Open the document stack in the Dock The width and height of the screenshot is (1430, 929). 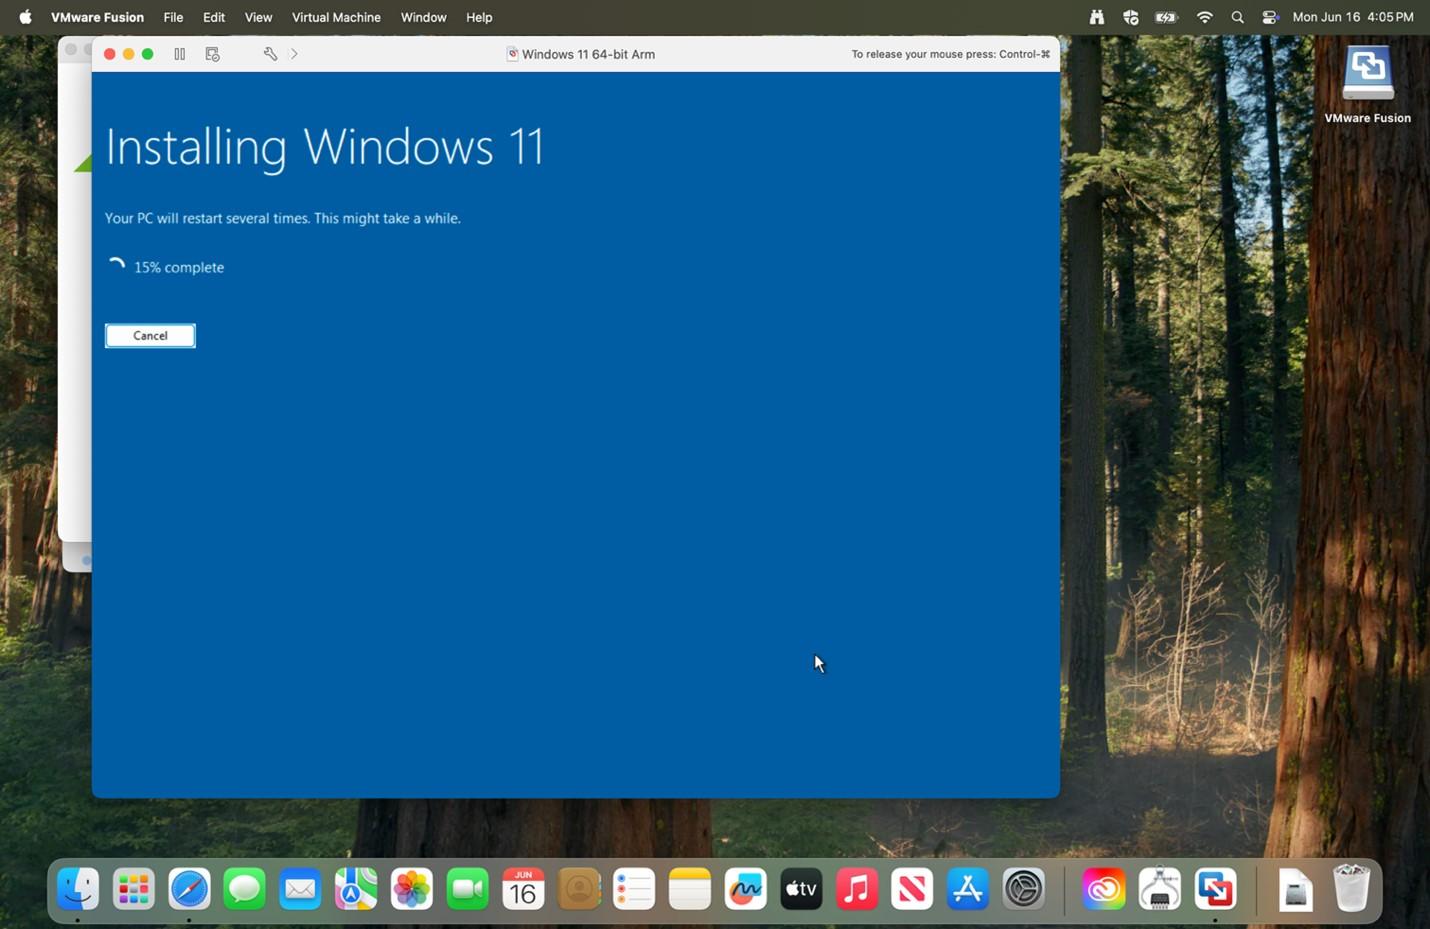coord(1295,888)
